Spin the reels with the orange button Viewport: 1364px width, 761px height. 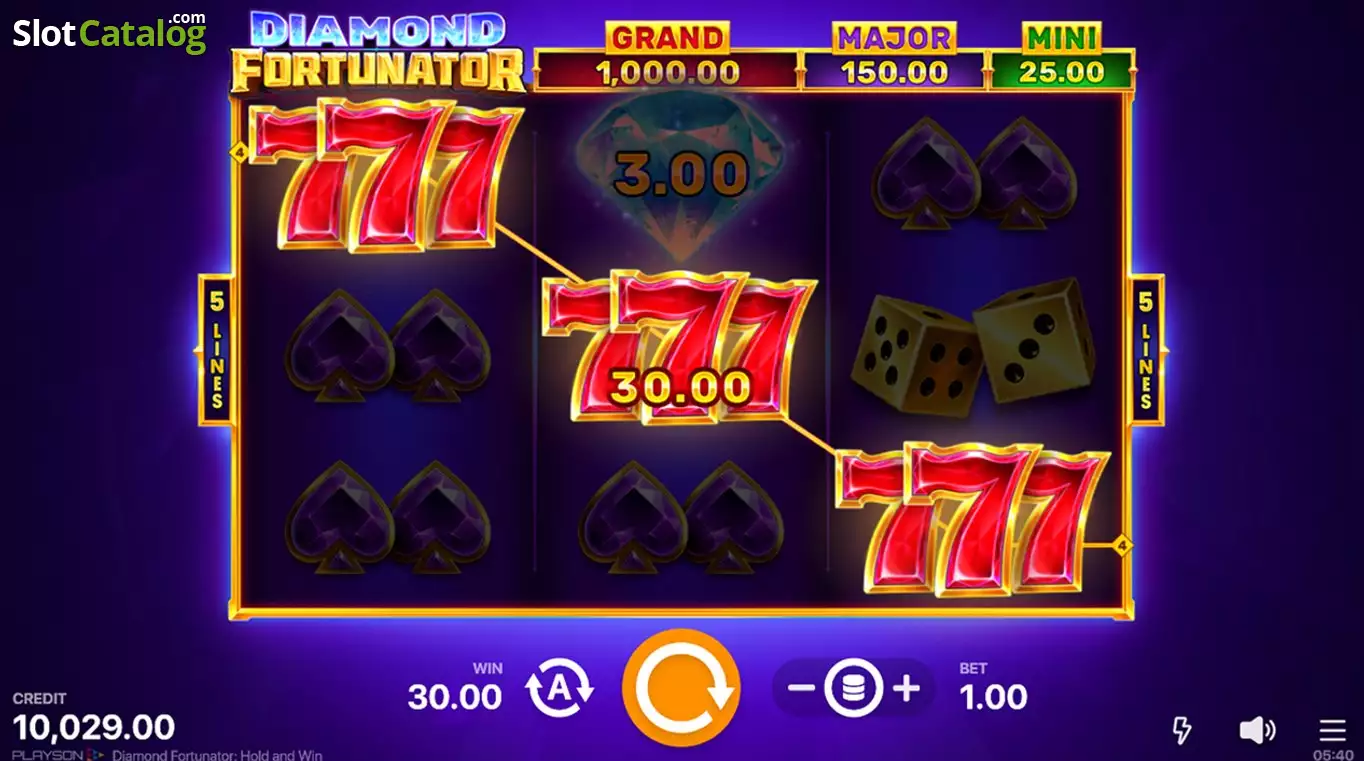(x=681, y=688)
